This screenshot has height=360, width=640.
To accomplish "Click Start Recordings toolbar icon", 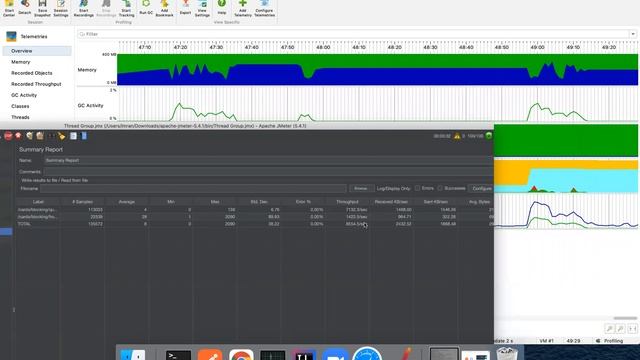I will point(83,8).
